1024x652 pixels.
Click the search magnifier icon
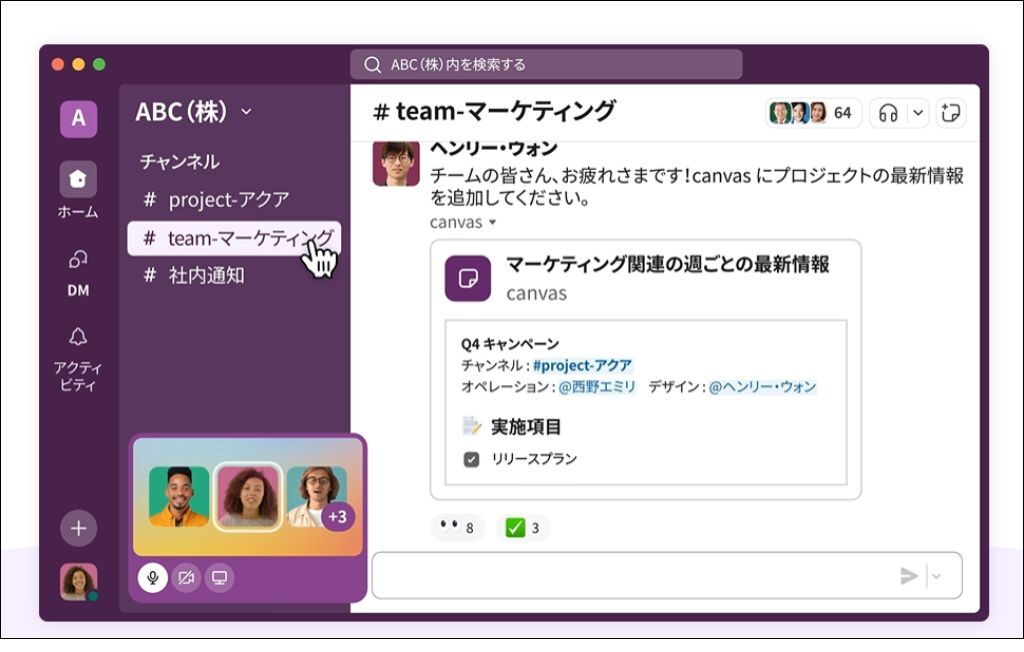coord(372,65)
